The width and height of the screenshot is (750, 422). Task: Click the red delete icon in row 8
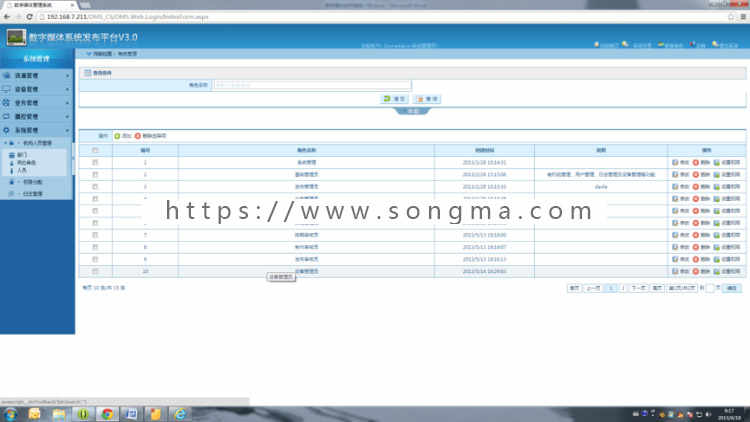click(695, 247)
